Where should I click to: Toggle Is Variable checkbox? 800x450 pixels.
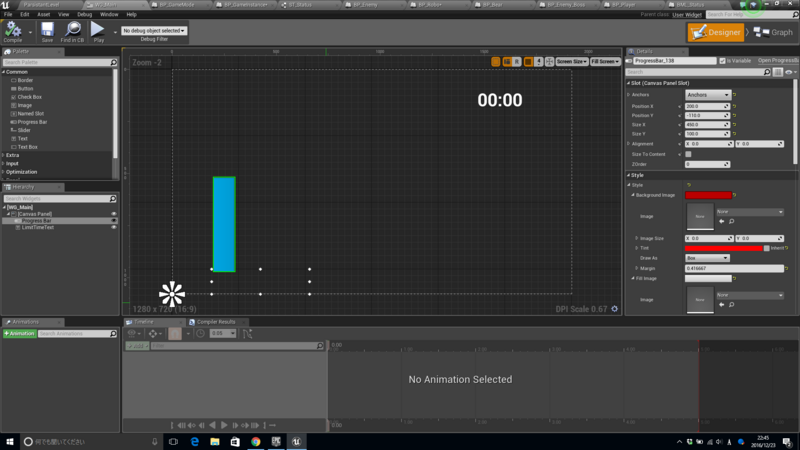point(722,61)
